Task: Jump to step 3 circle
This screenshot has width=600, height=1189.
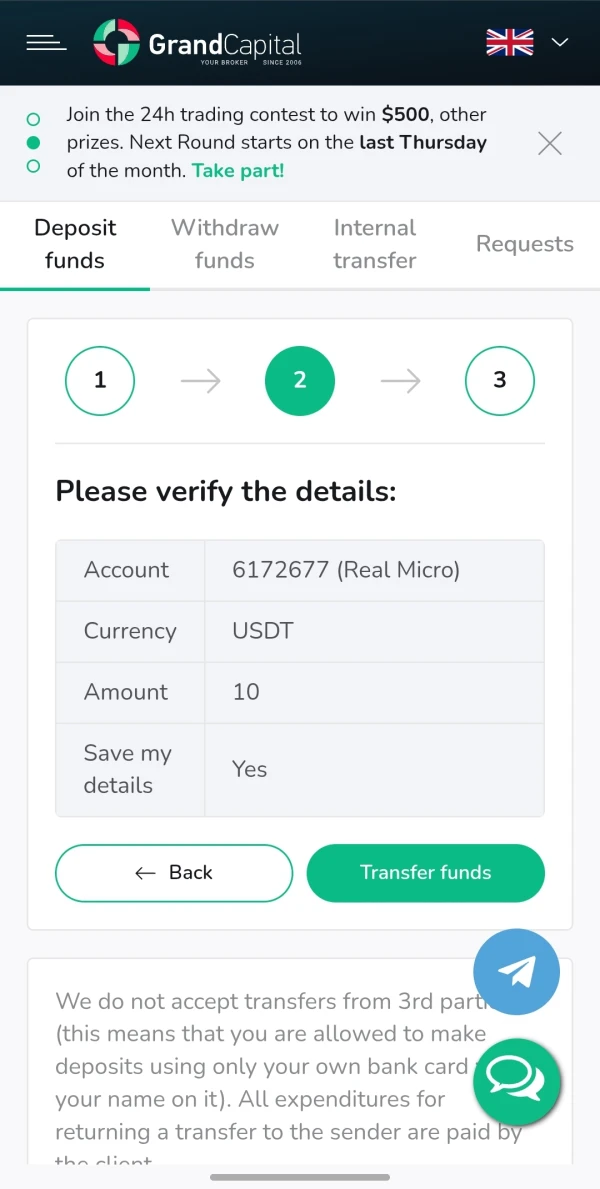Action: (500, 380)
